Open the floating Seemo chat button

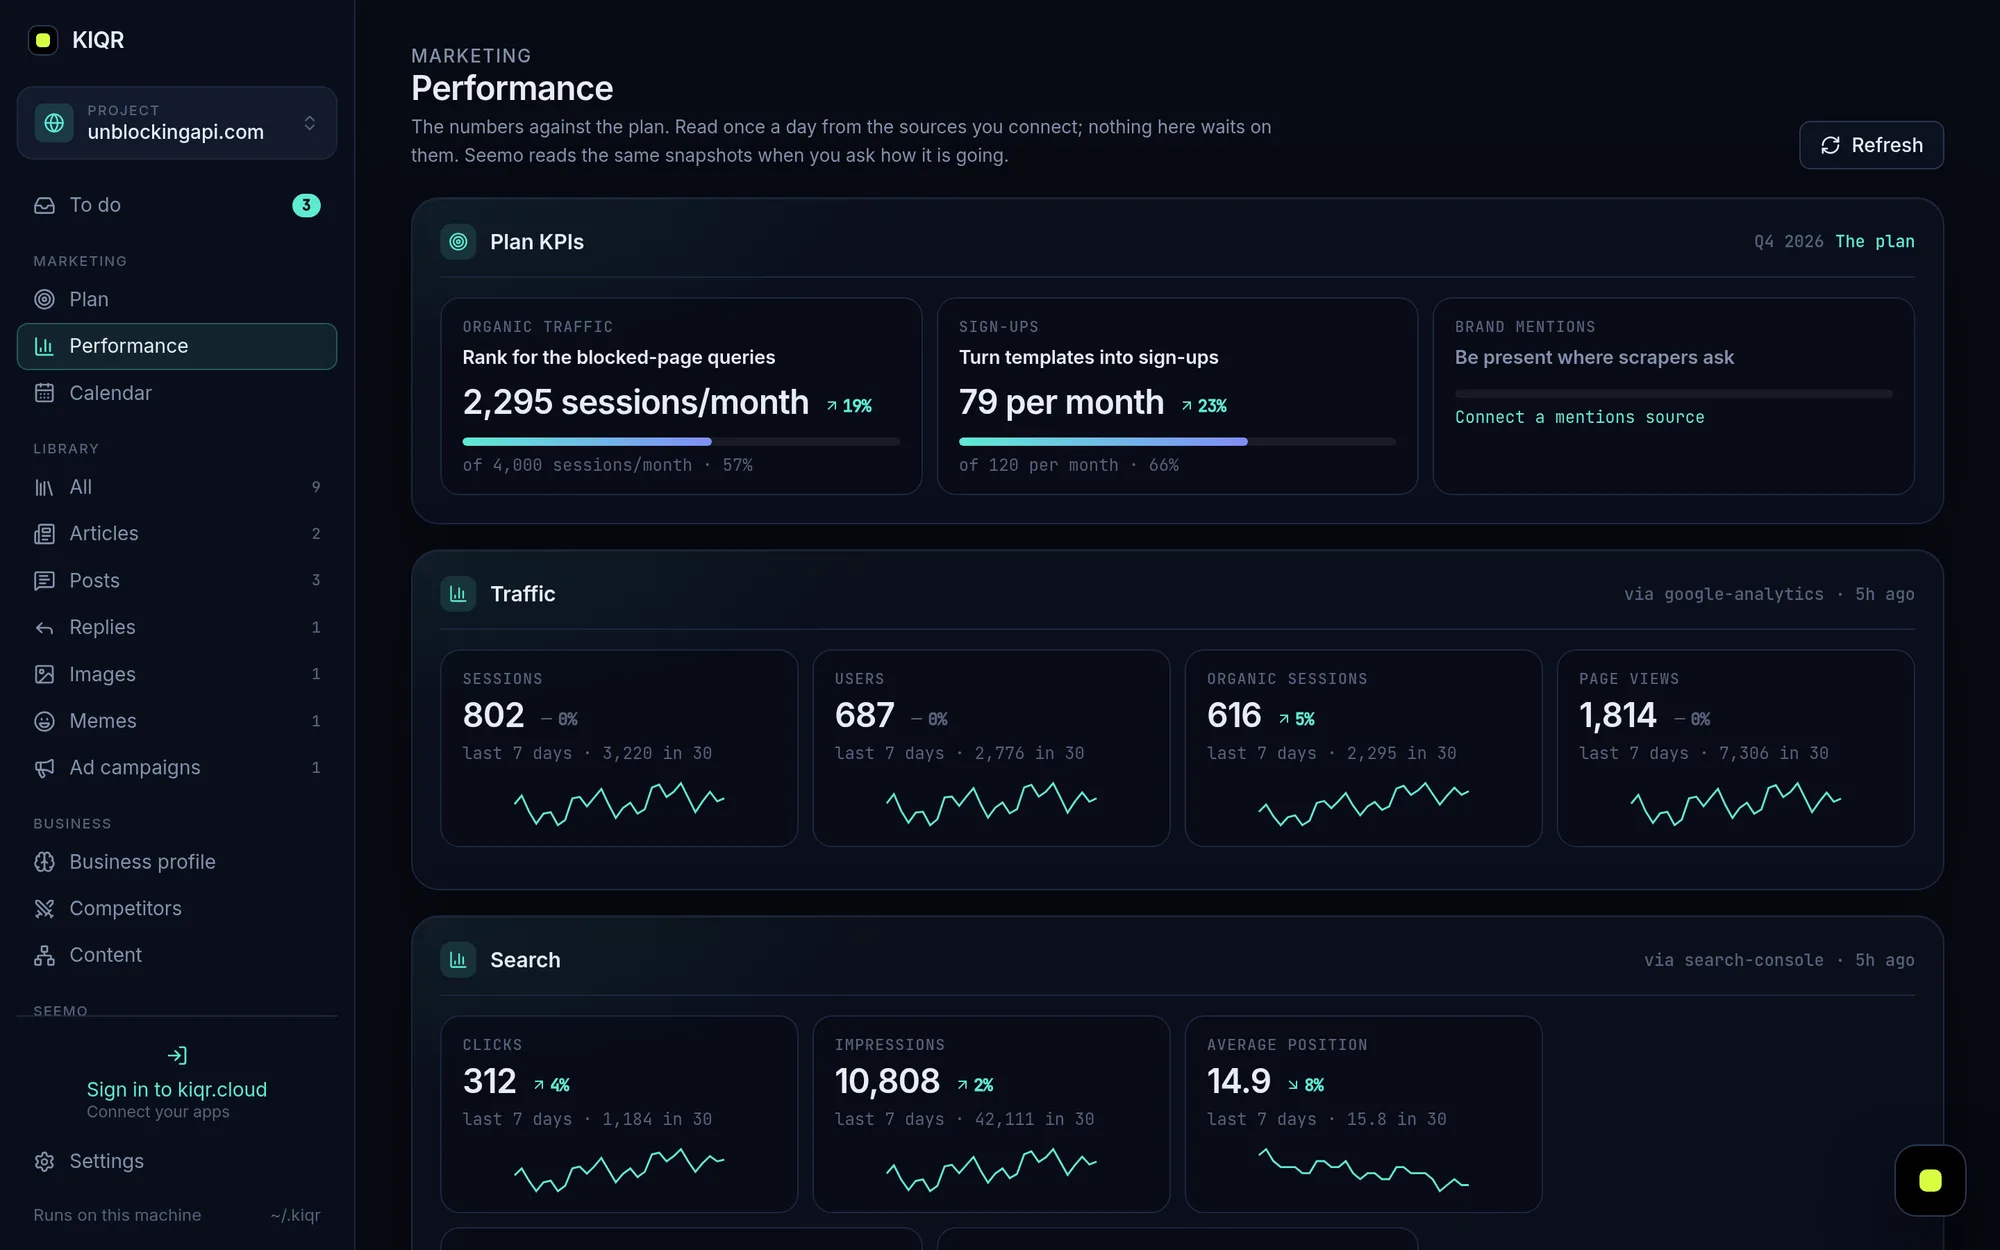pos(1930,1180)
